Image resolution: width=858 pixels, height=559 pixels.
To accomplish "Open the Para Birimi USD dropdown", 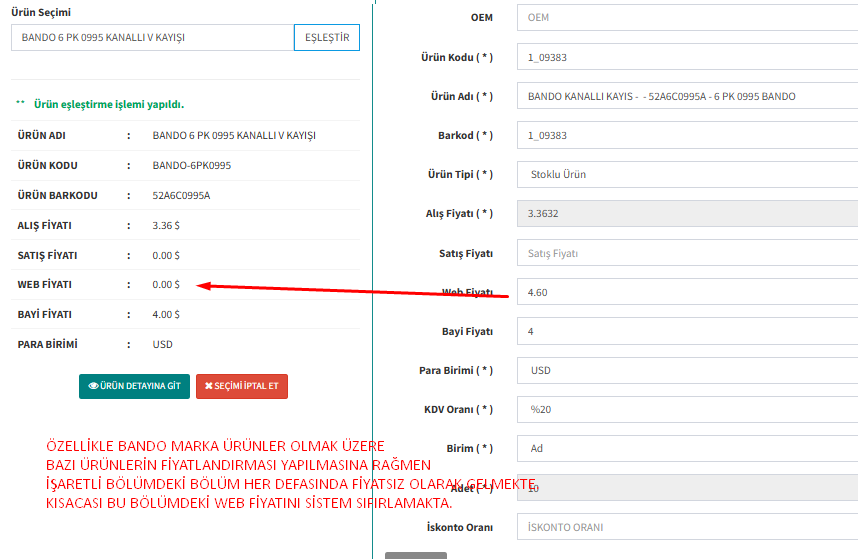I will (x=687, y=370).
